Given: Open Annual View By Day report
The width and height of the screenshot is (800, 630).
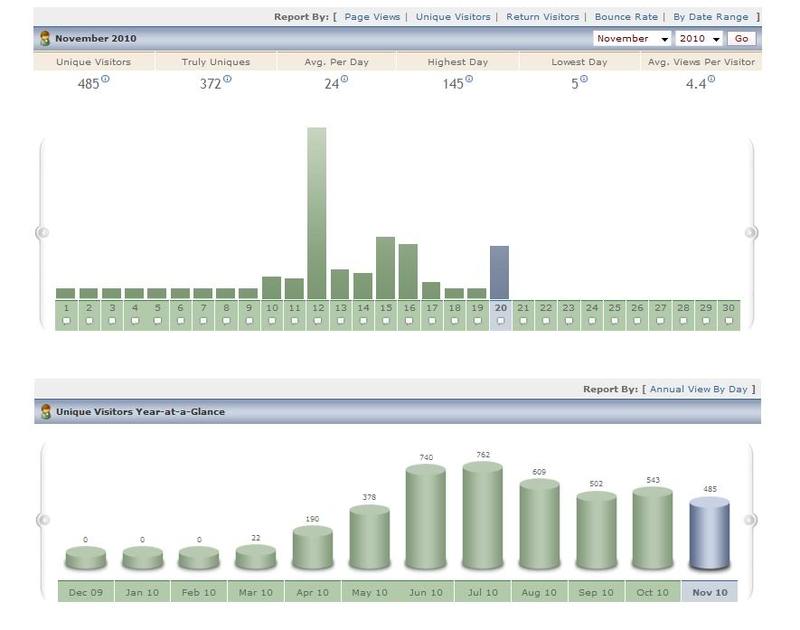Looking at the screenshot, I should pyautogui.click(x=698, y=389).
